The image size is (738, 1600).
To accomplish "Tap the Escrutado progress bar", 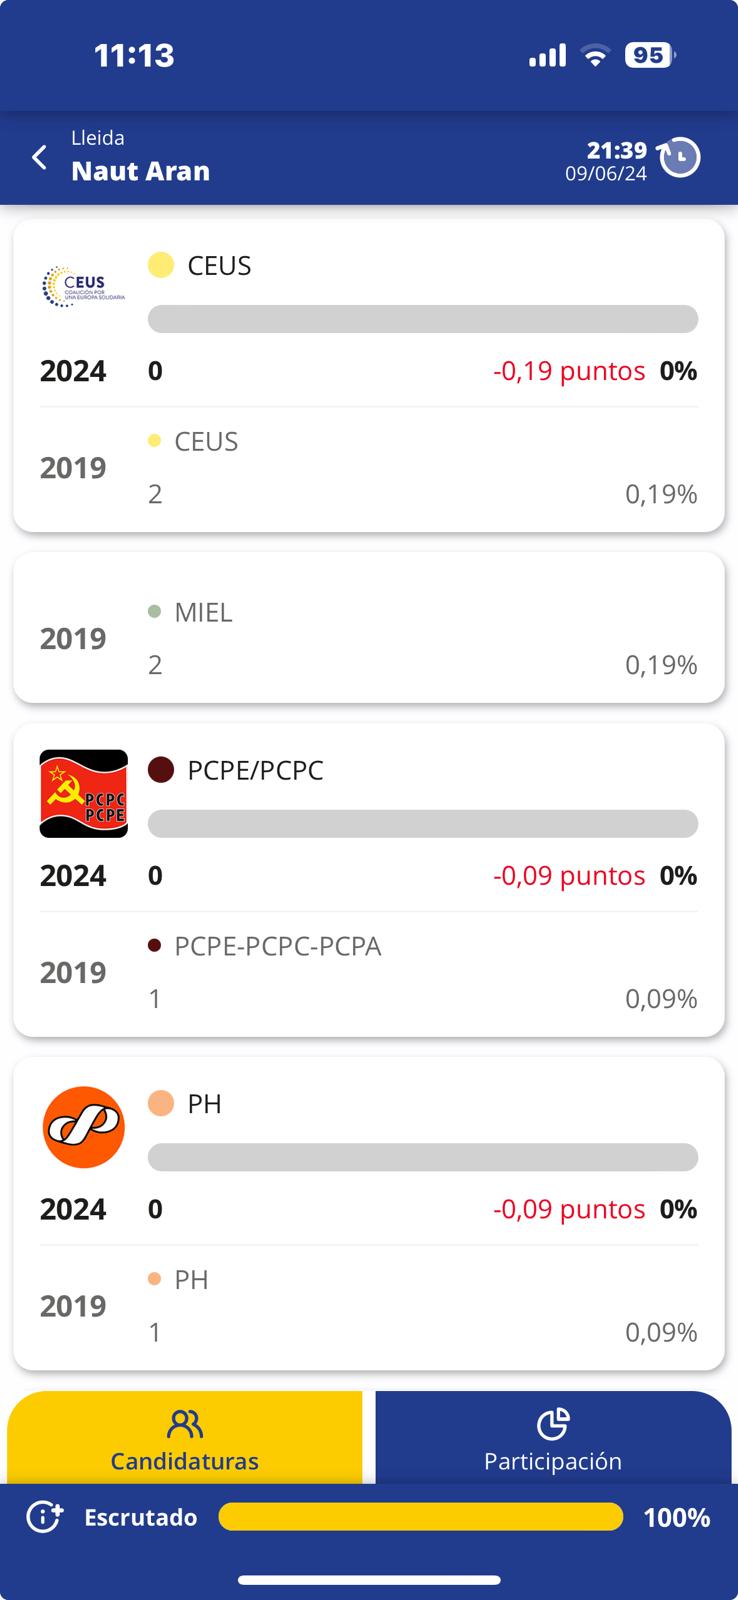I will [x=420, y=1517].
